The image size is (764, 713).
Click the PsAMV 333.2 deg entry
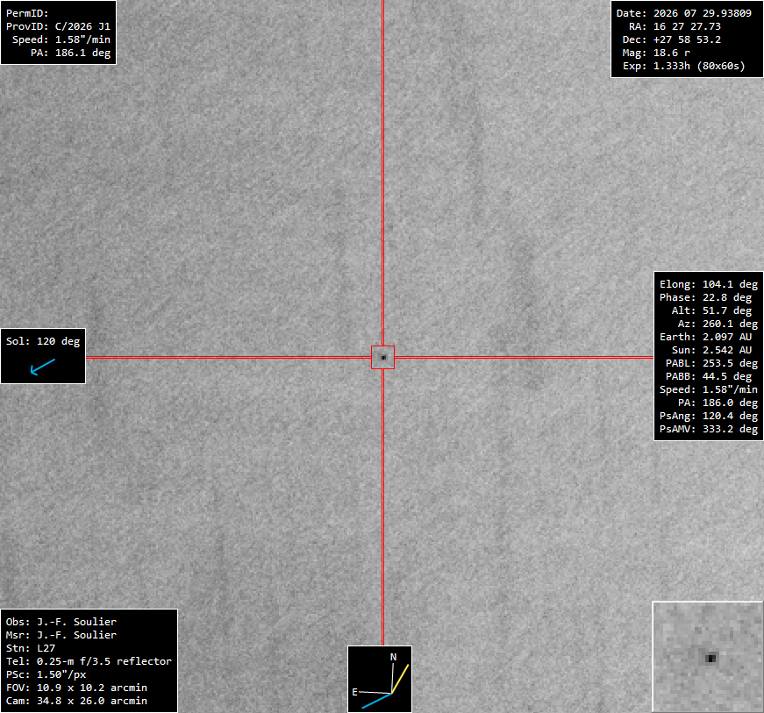(x=708, y=429)
